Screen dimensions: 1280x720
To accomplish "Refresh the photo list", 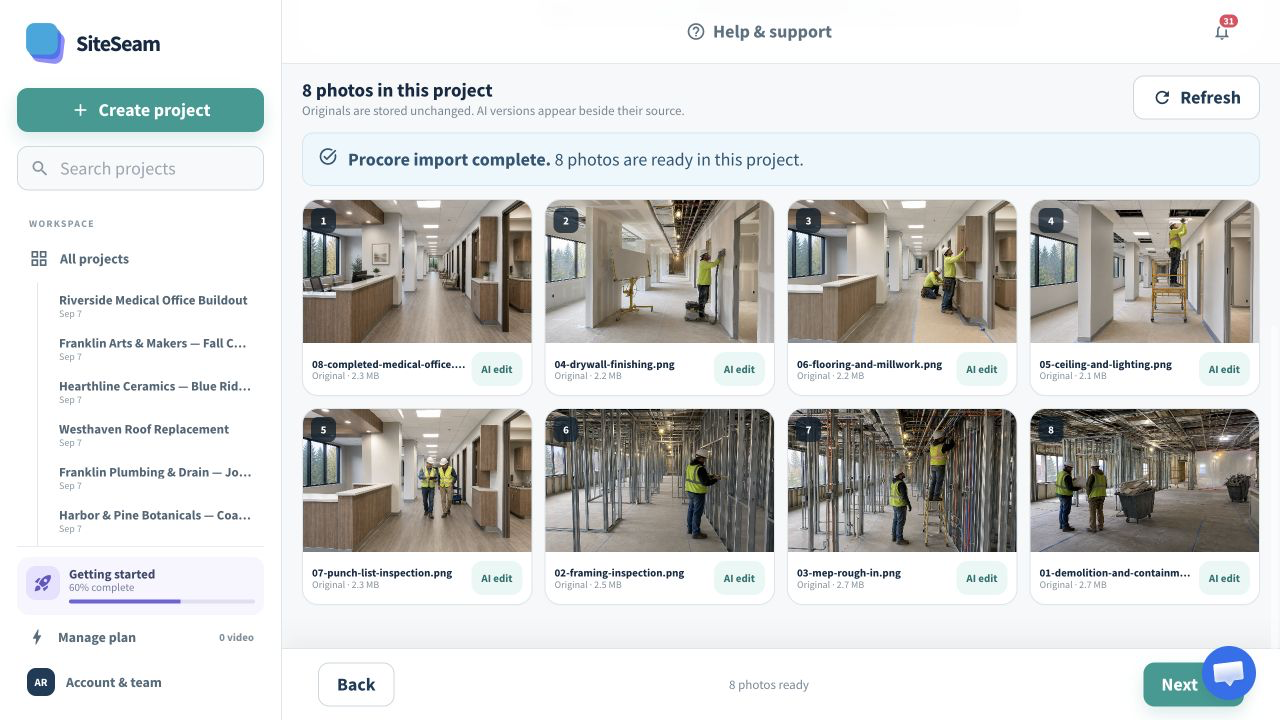I will [1196, 97].
